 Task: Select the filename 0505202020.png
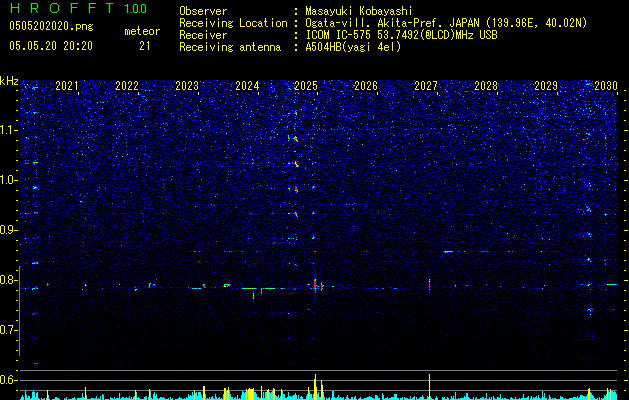[x=51, y=26]
